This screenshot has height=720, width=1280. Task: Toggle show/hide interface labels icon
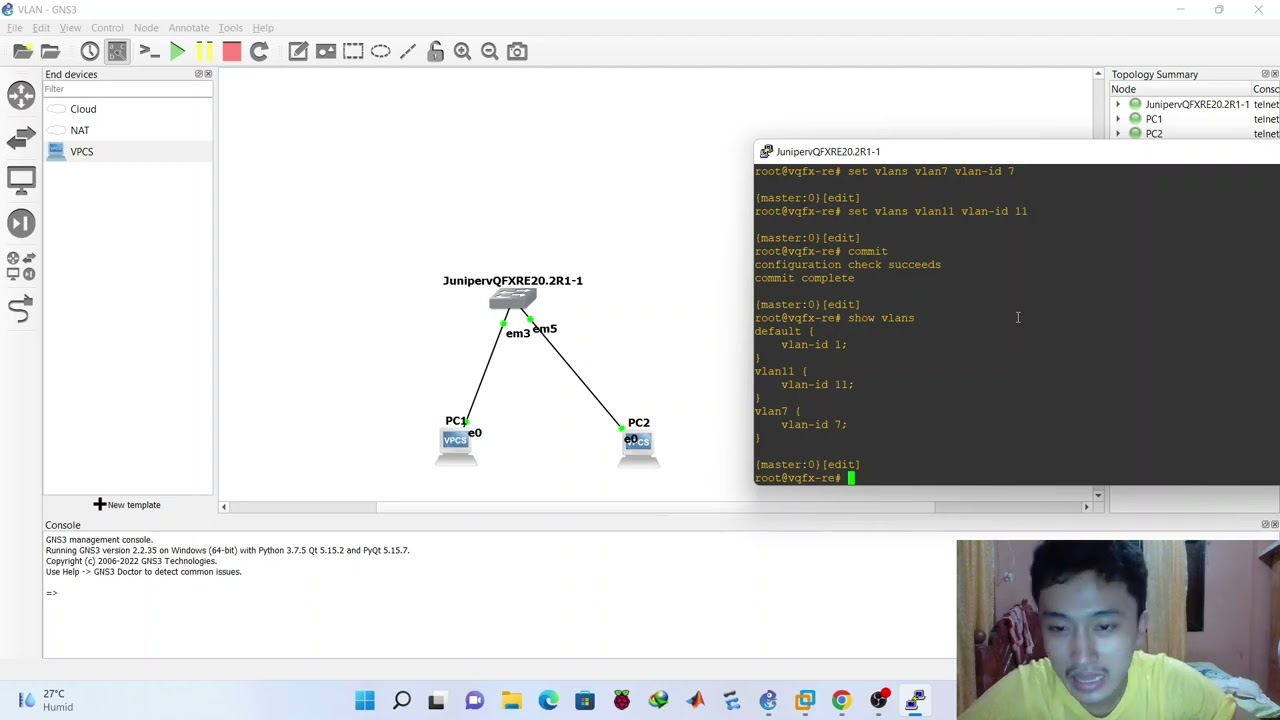click(x=117, y=51)
